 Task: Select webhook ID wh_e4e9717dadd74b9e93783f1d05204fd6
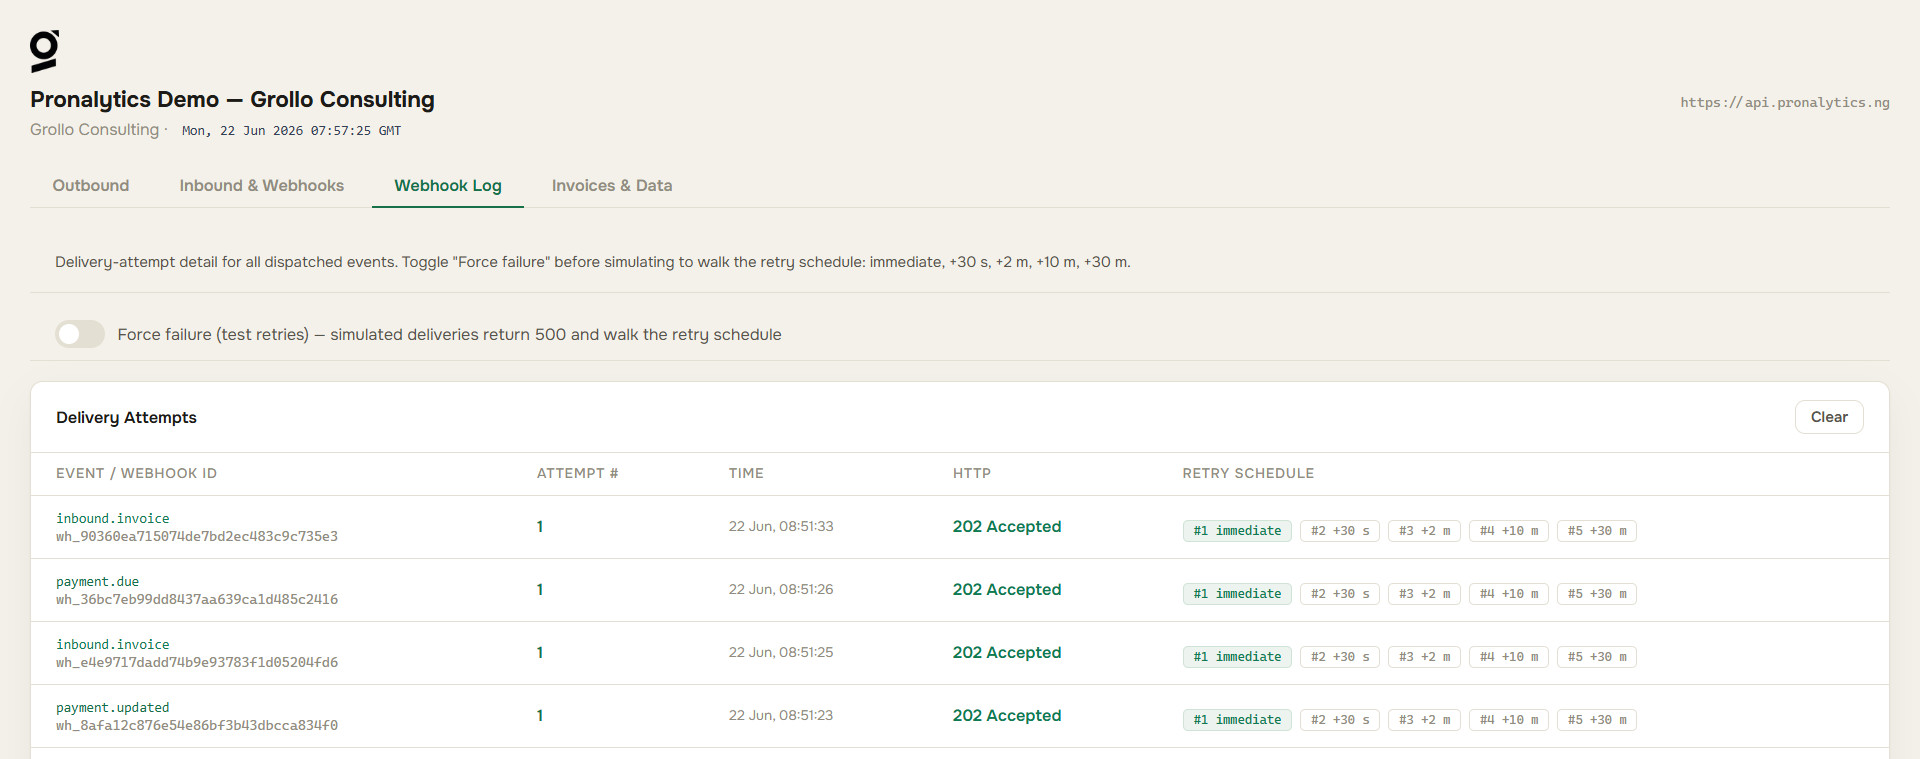pos(197,663)
